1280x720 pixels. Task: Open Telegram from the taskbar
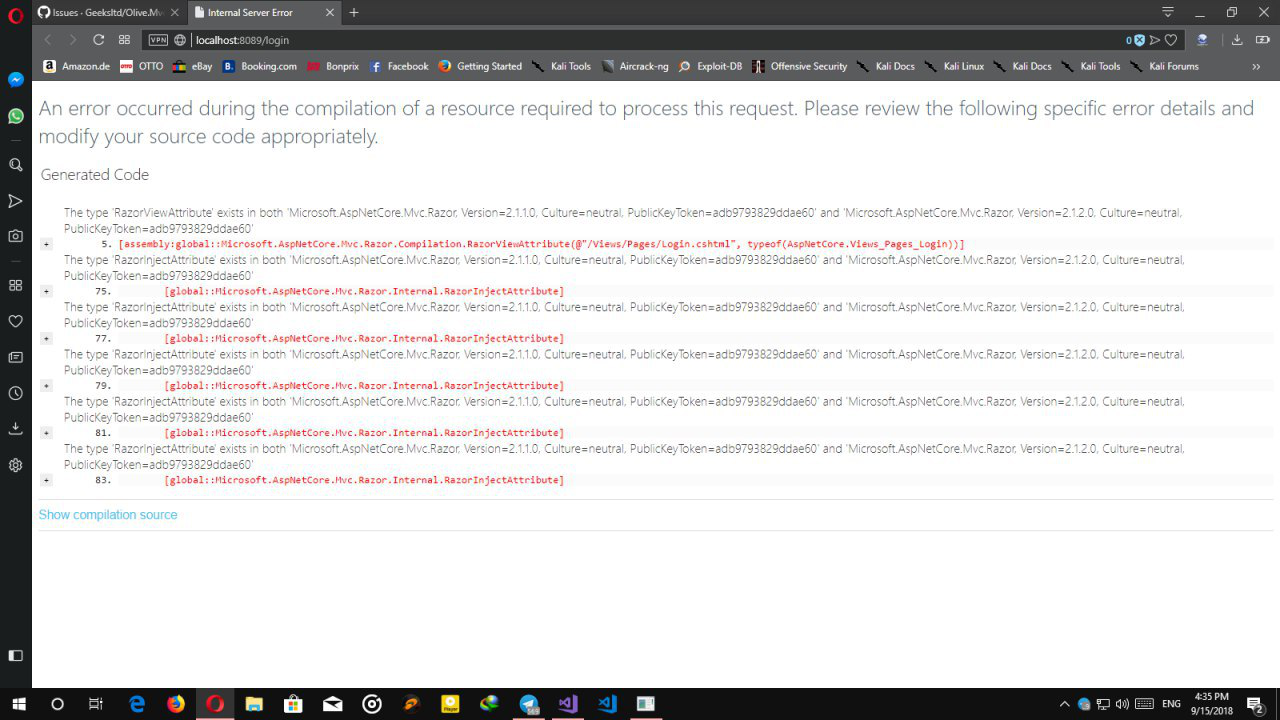(x=529, y=704)
